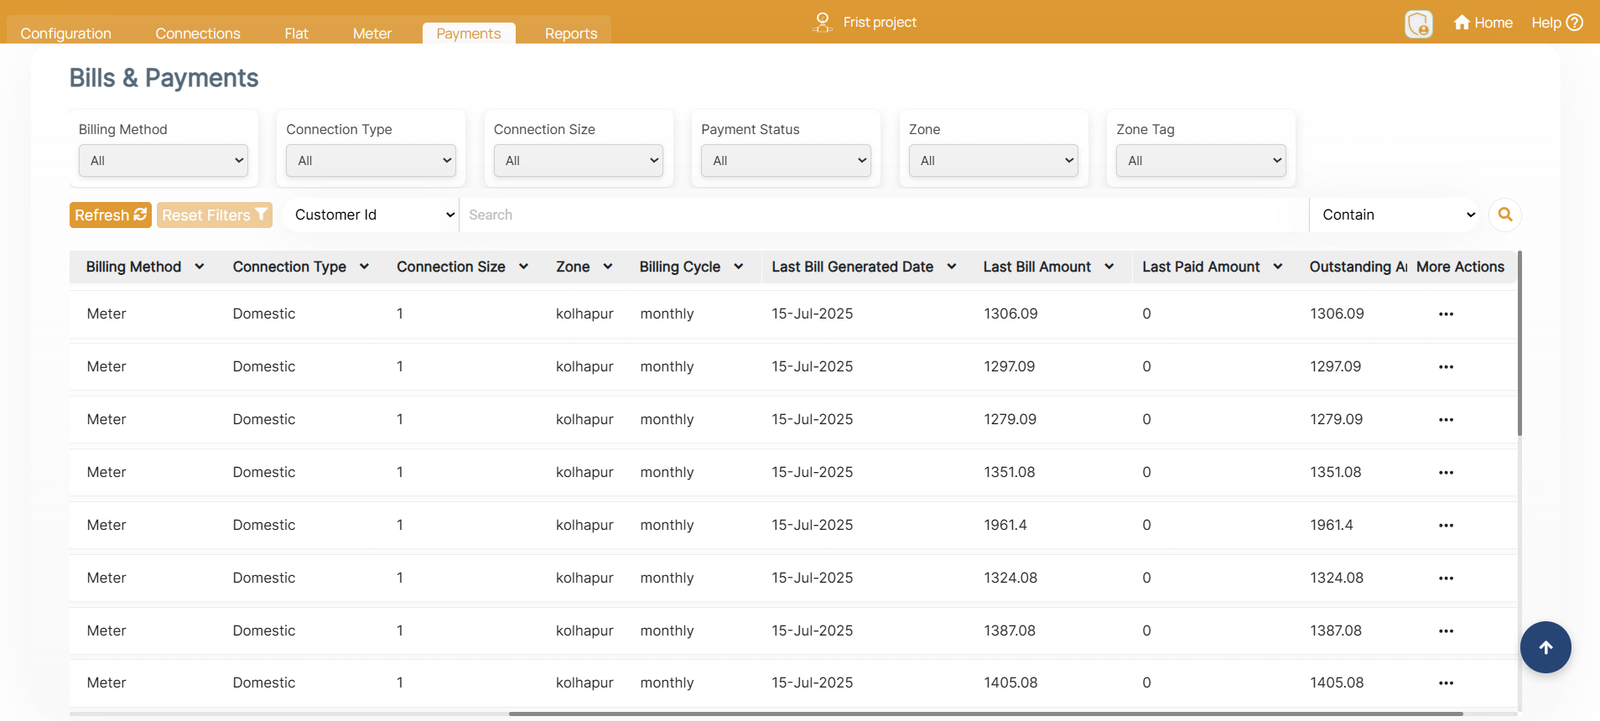This screenshot has width=1600, height=721.
Task: Open the Contain match type dropdown
Action: coord(1396,214)
